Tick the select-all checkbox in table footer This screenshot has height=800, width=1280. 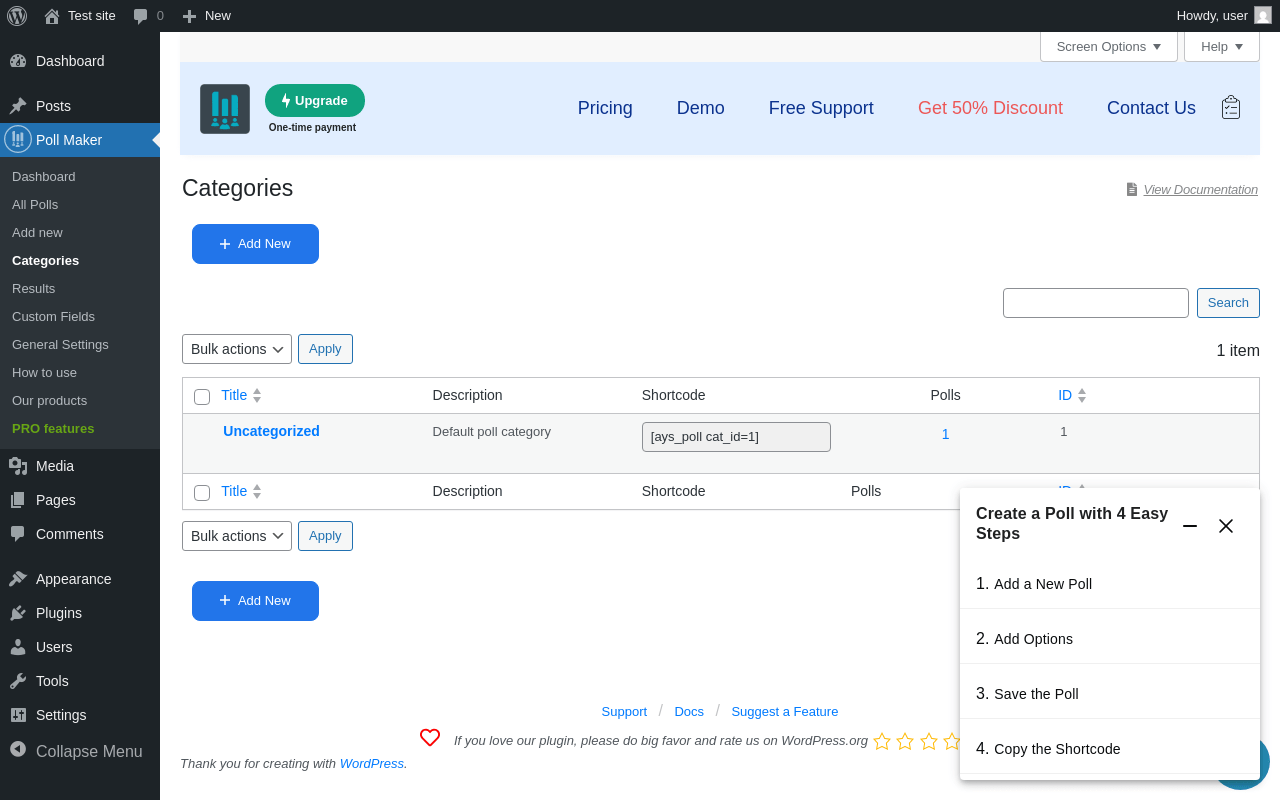(202, 493)
